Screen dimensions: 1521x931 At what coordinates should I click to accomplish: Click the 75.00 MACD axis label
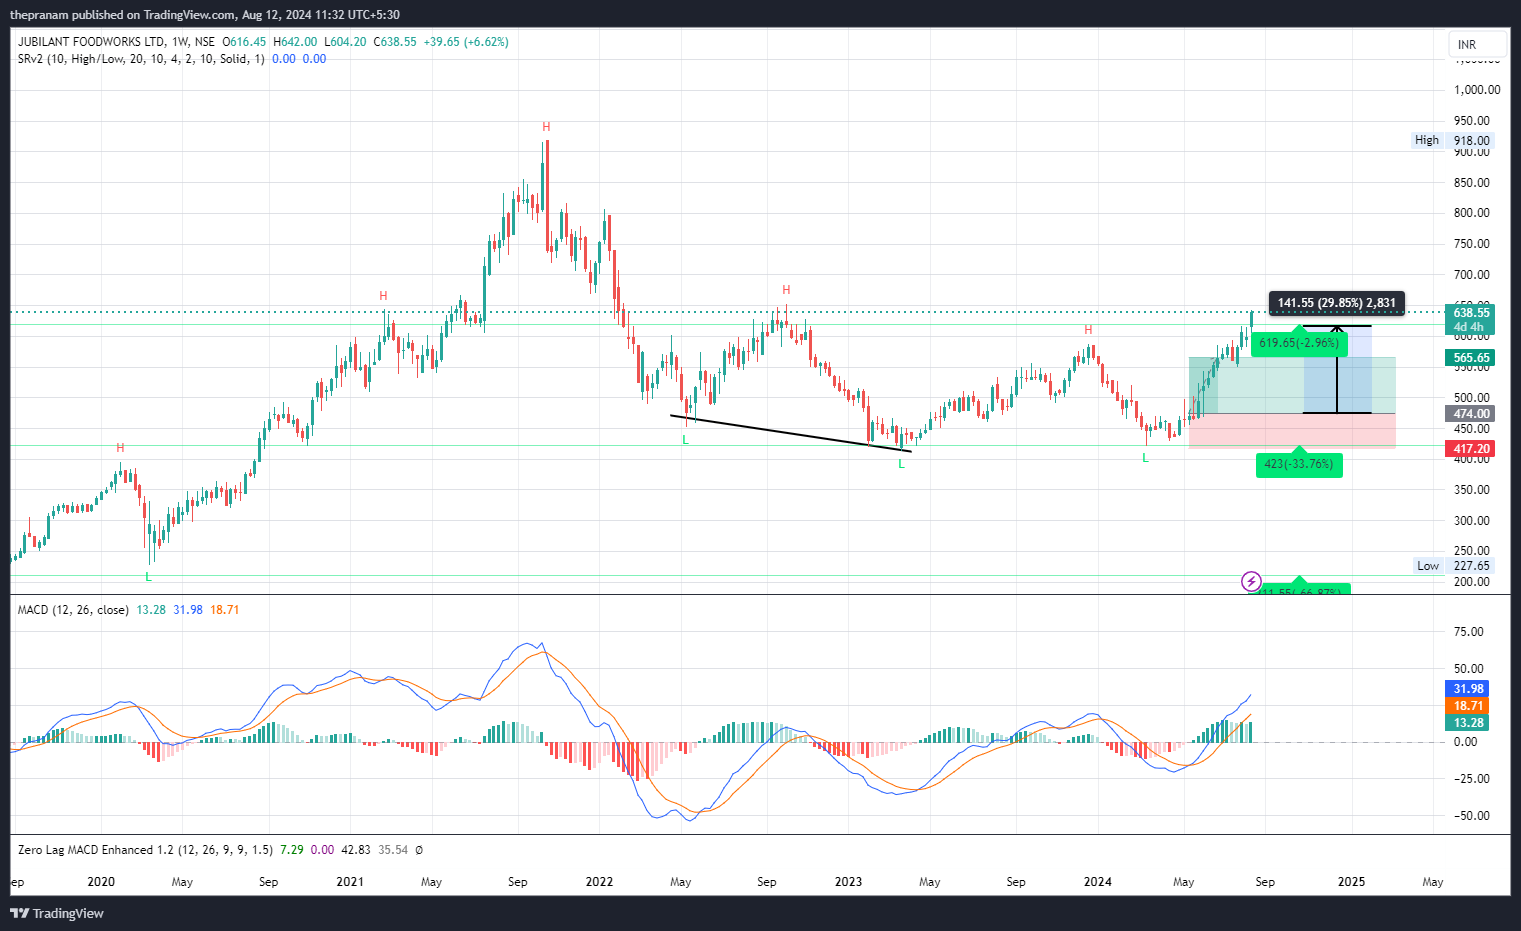1469,632
